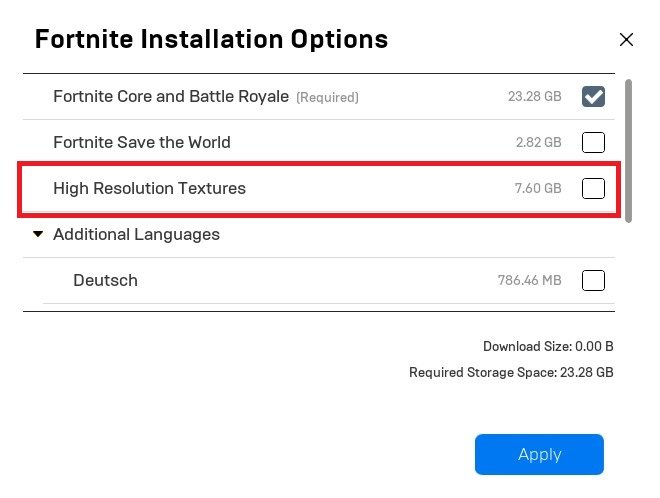Collapse the Additional Languages triangle arrow

tap(38, 235)
